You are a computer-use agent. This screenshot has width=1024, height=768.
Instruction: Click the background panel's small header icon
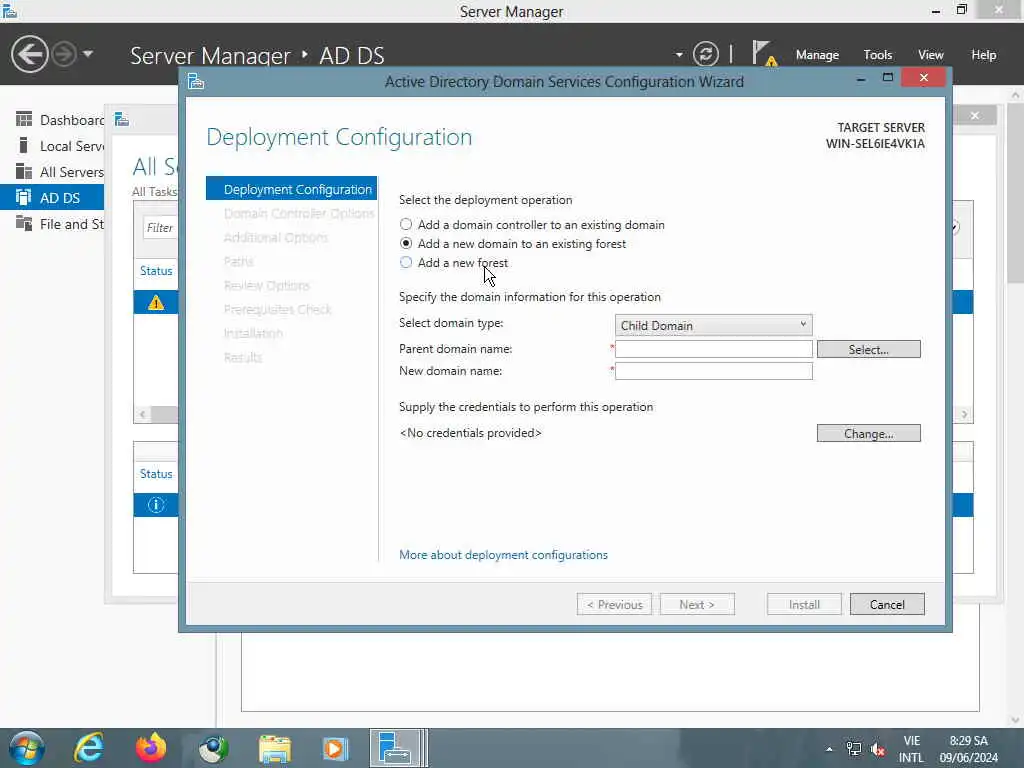pos(121,120)
